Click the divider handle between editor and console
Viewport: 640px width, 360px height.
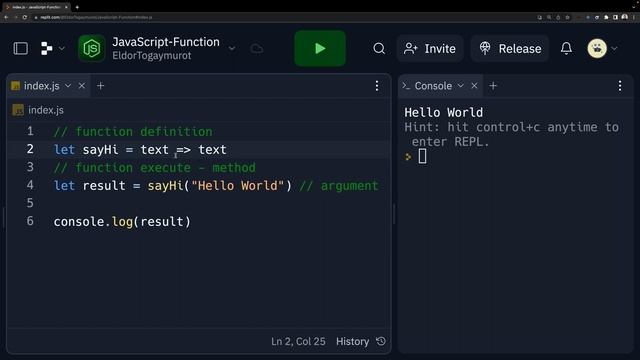[394, 214]
